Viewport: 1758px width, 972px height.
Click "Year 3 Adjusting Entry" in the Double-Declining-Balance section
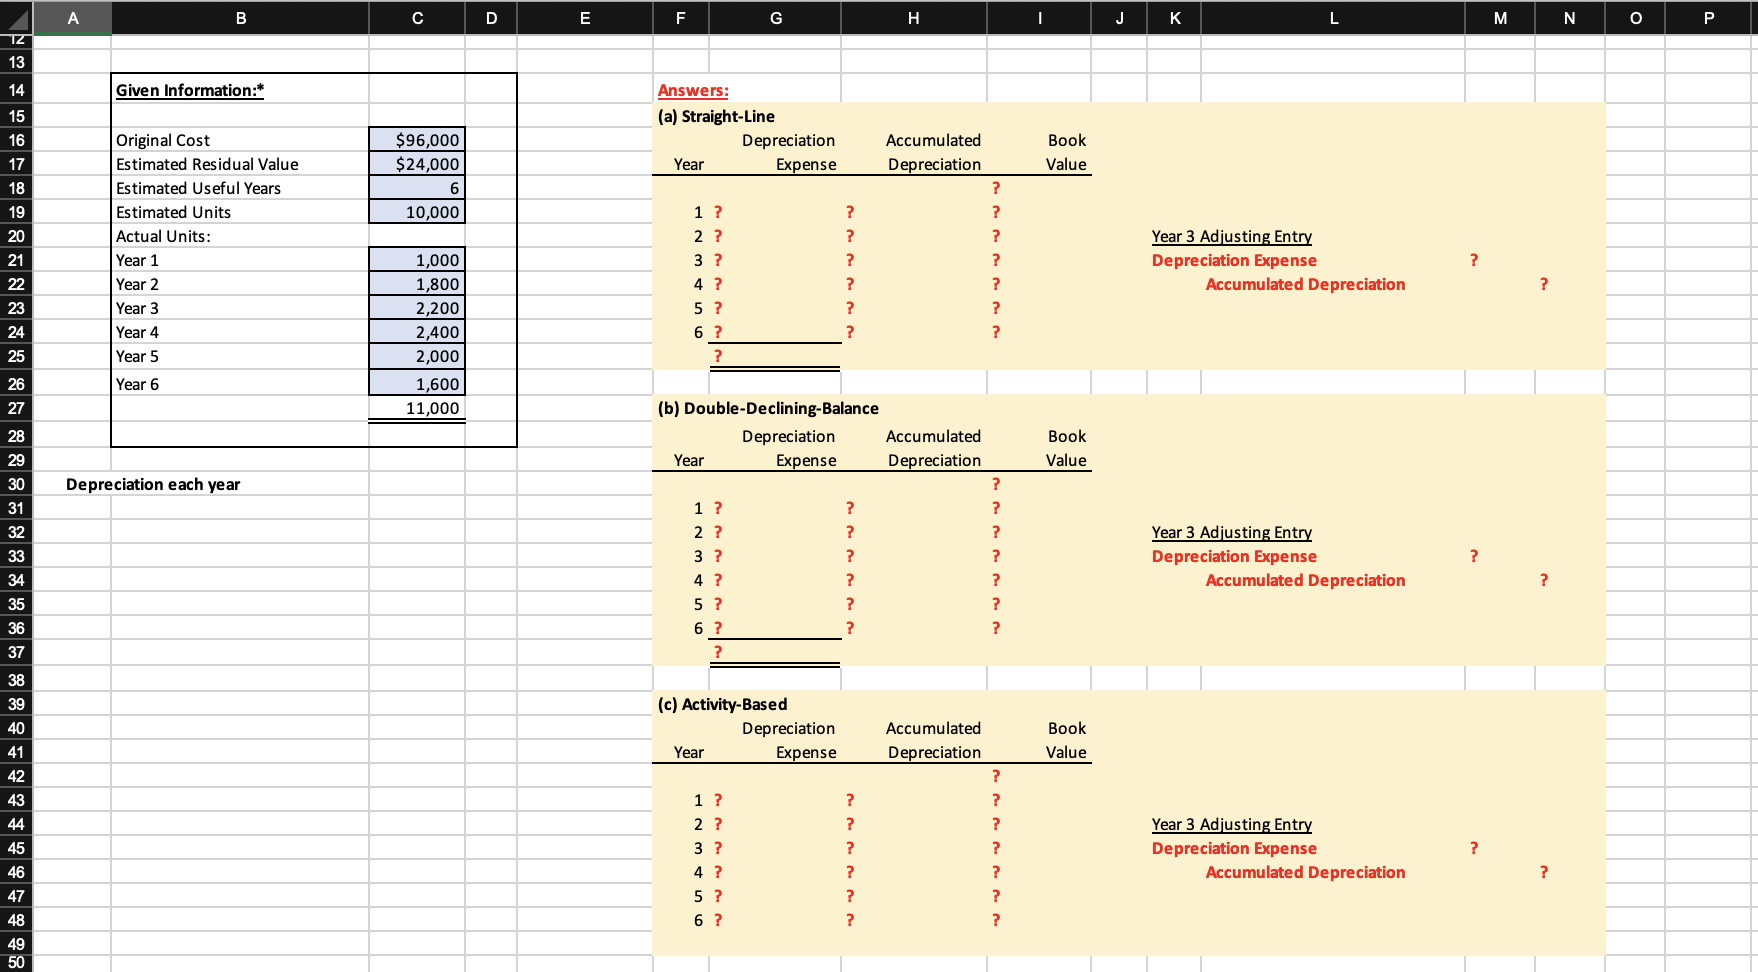click(1232, 532)
